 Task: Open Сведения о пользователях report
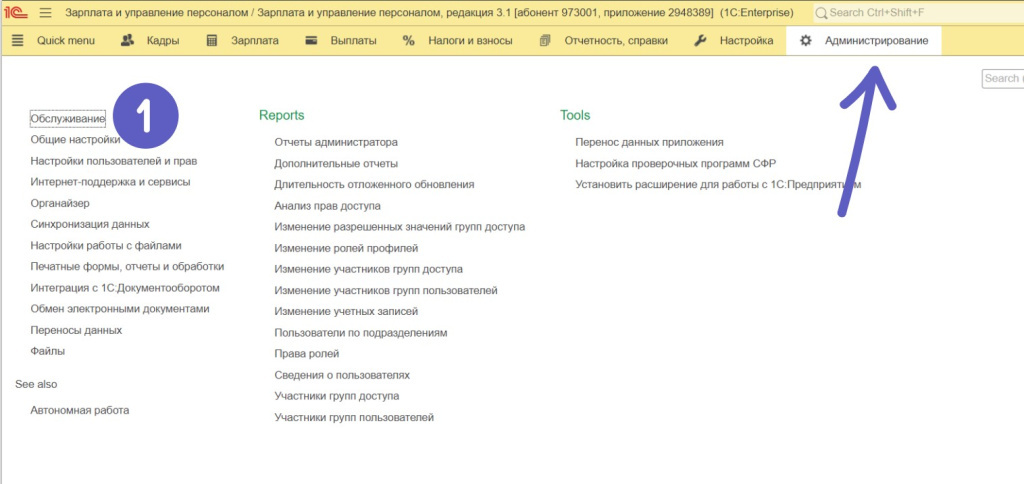click(342, 375)
